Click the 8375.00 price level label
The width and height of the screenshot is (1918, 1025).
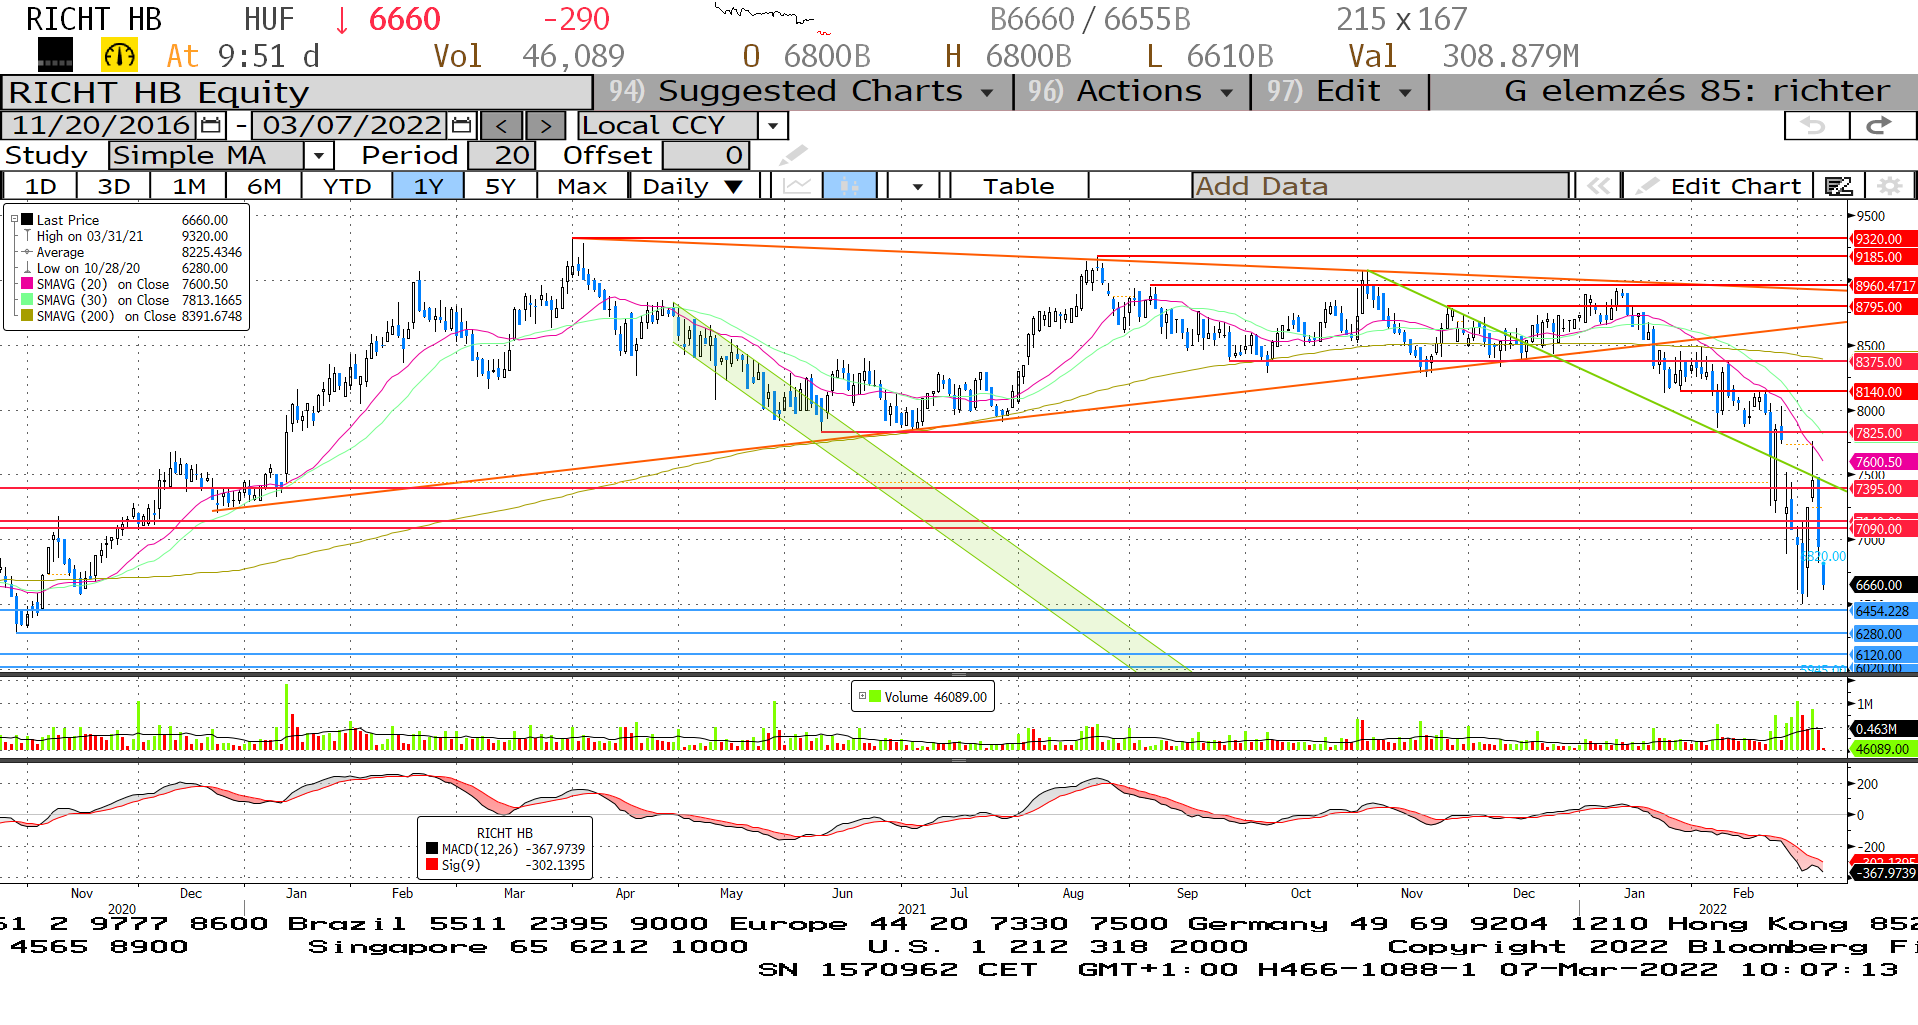click(x=1885, y=362)
